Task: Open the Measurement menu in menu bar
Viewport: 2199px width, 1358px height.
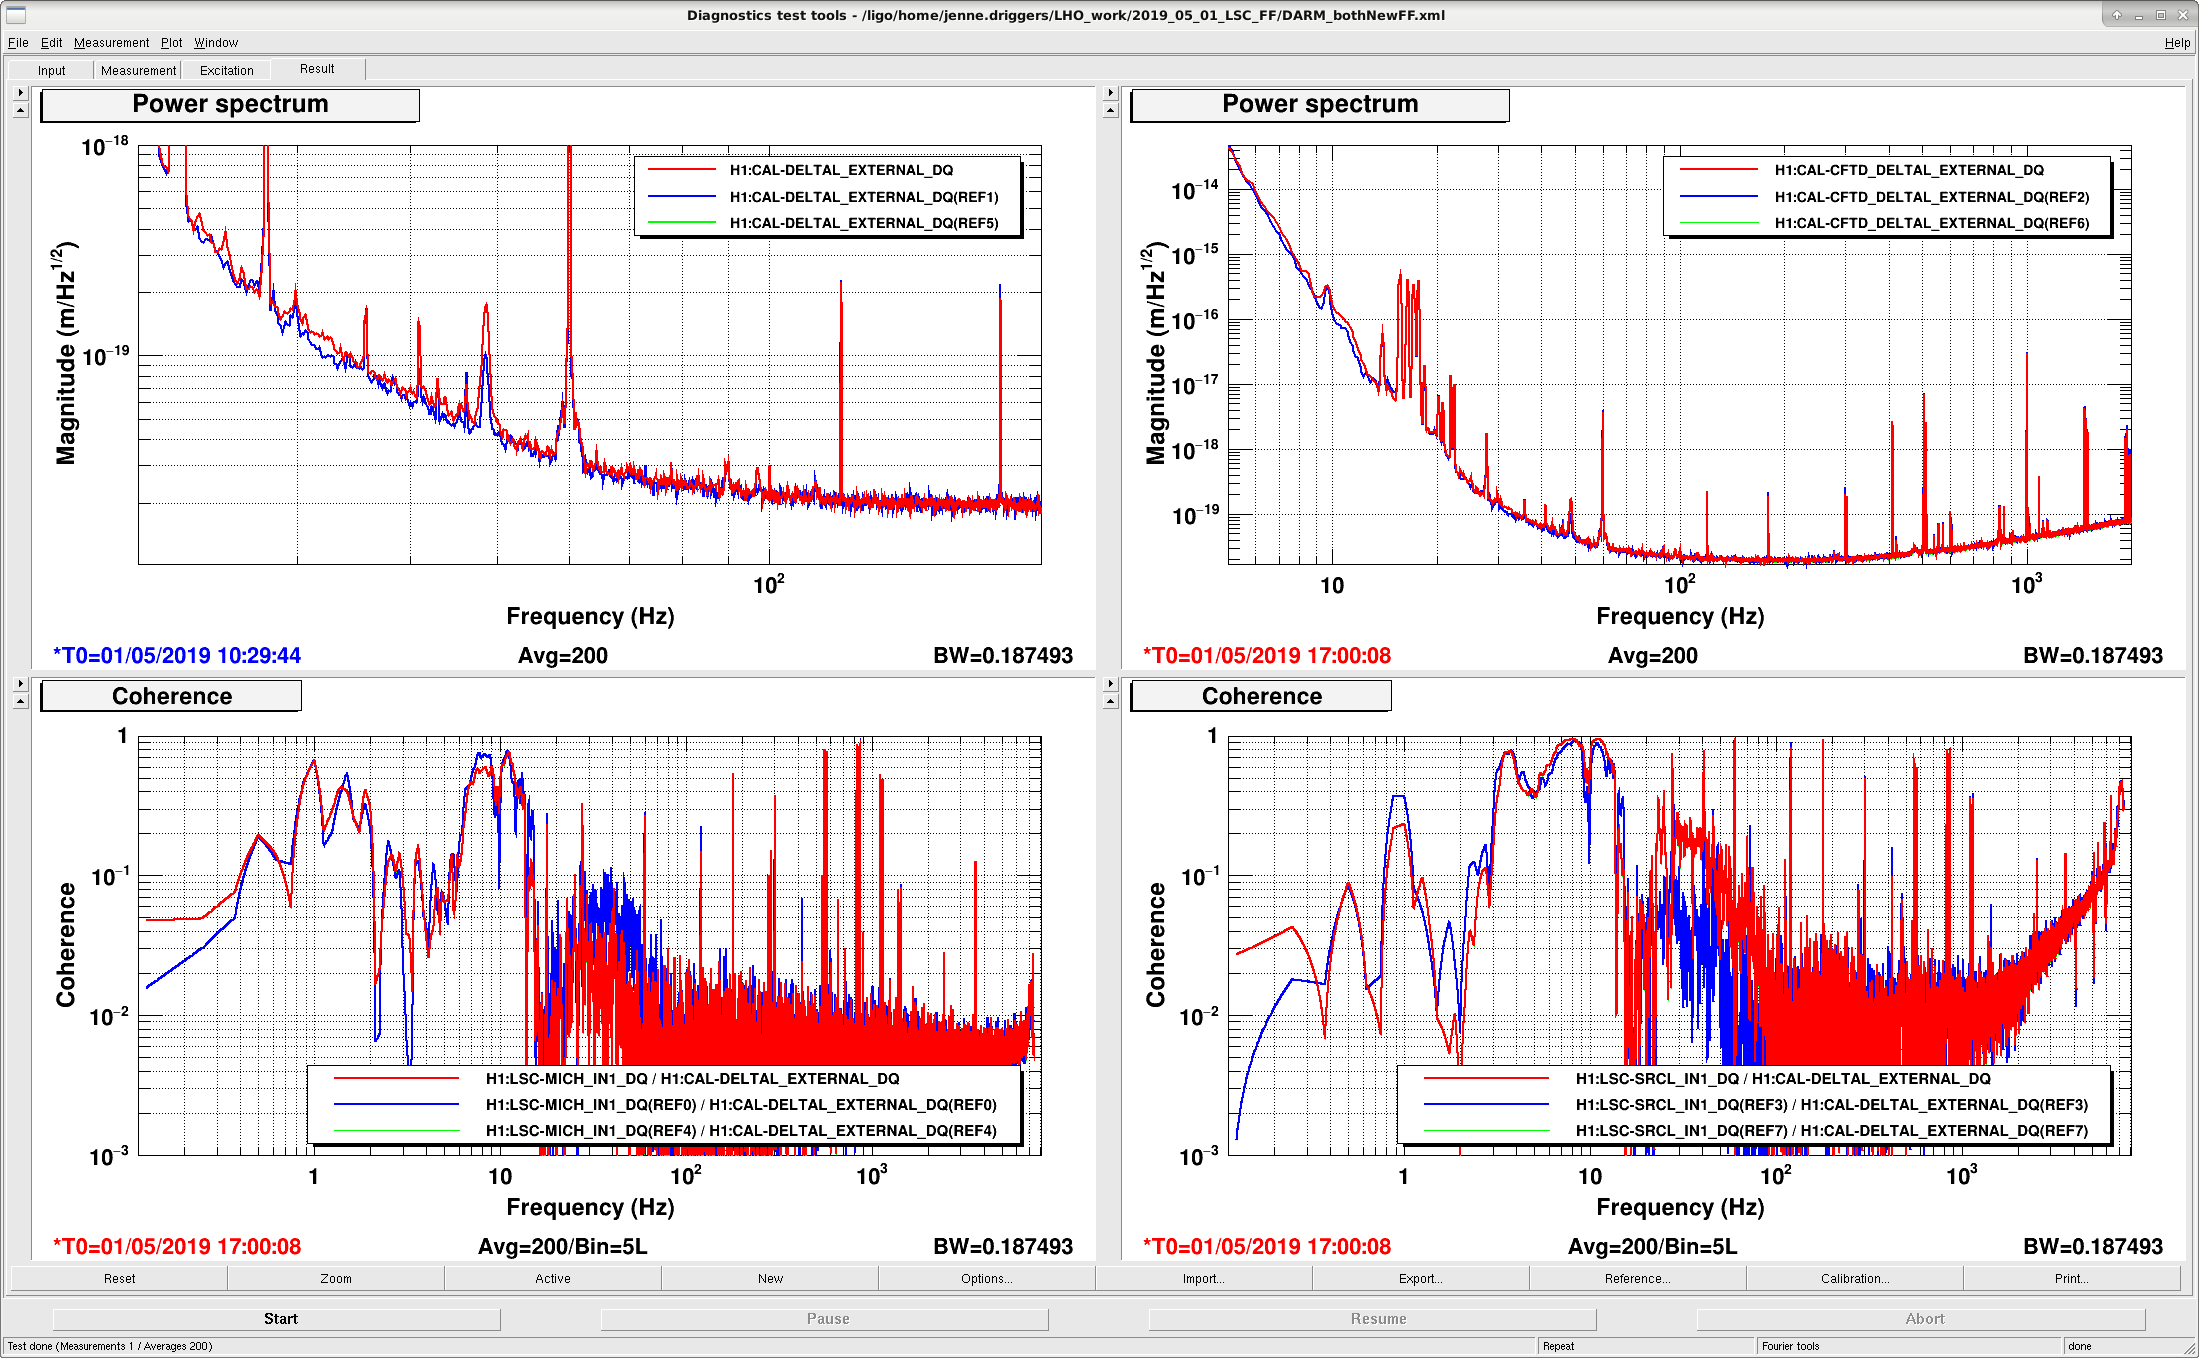Action: point(111,43)
